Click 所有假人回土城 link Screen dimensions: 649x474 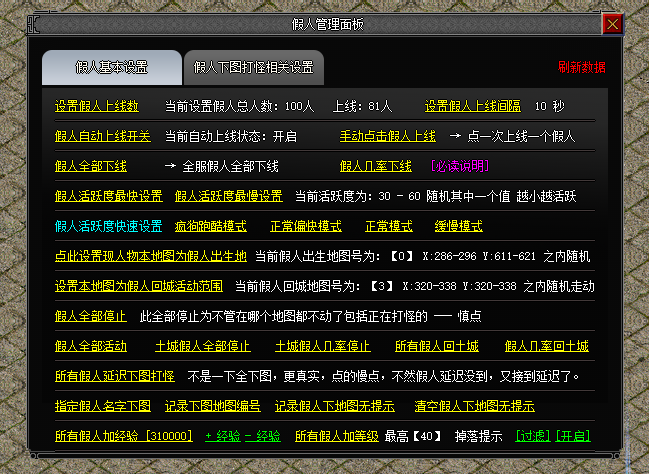click(437, 346)
